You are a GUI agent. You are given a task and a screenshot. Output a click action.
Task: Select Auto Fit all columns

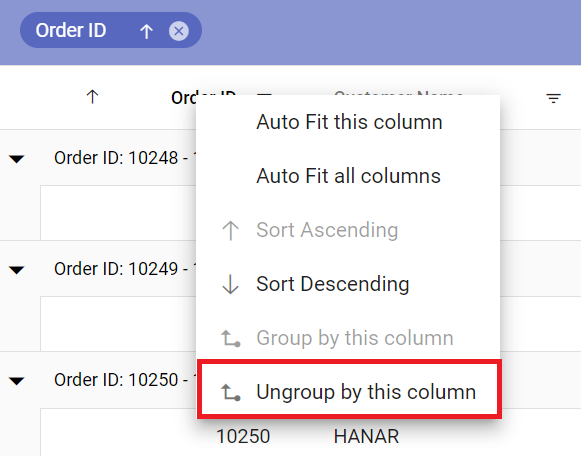[348, 176]
